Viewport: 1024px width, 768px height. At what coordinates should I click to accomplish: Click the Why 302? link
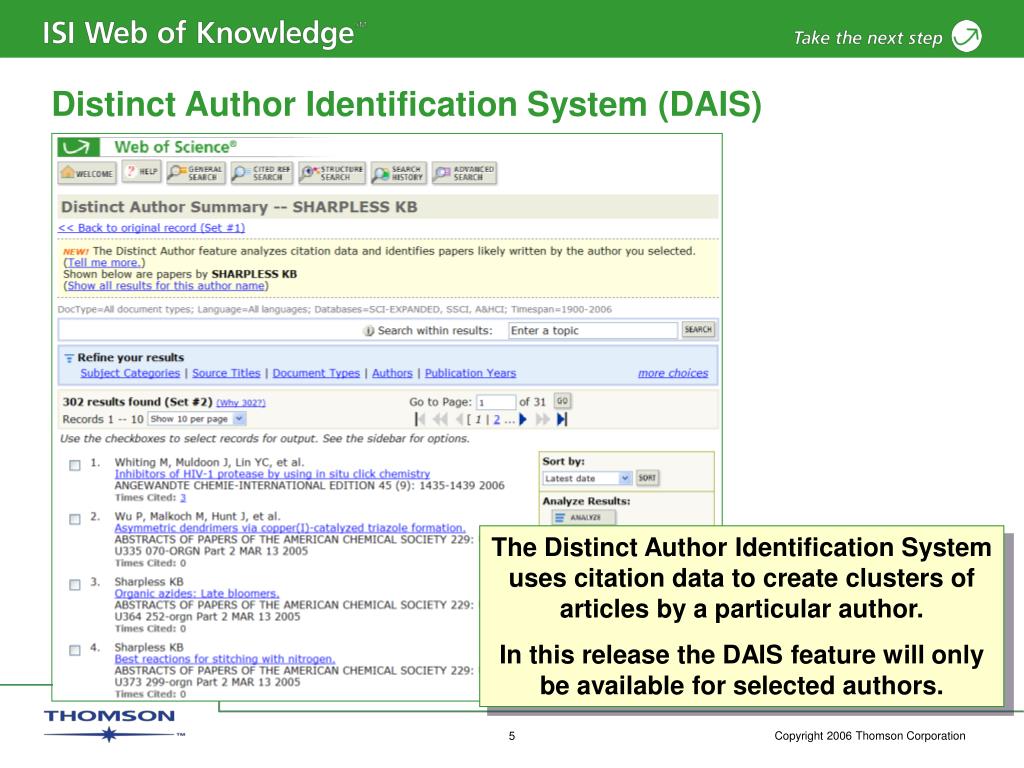241,403
